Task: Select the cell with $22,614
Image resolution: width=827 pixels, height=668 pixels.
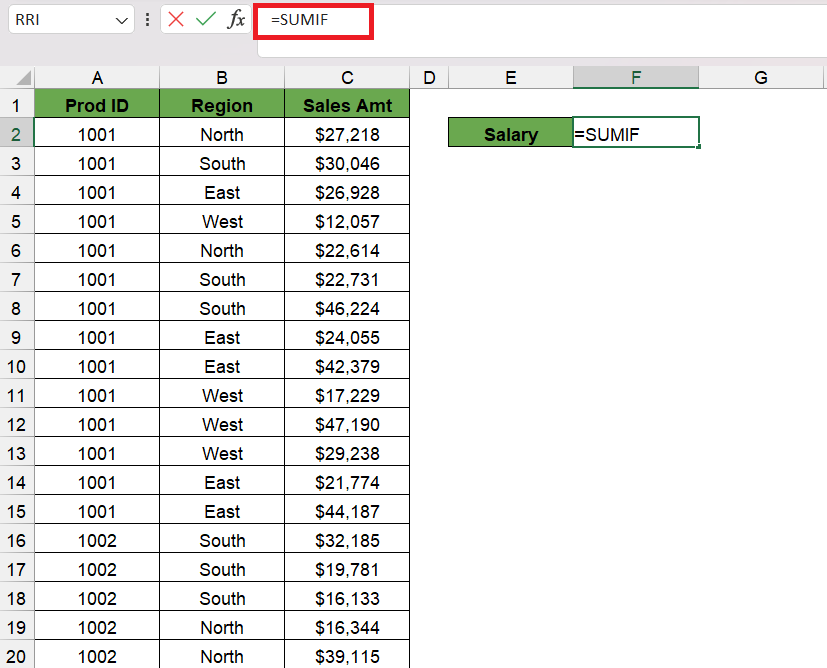Action: [x=347, y=250]
